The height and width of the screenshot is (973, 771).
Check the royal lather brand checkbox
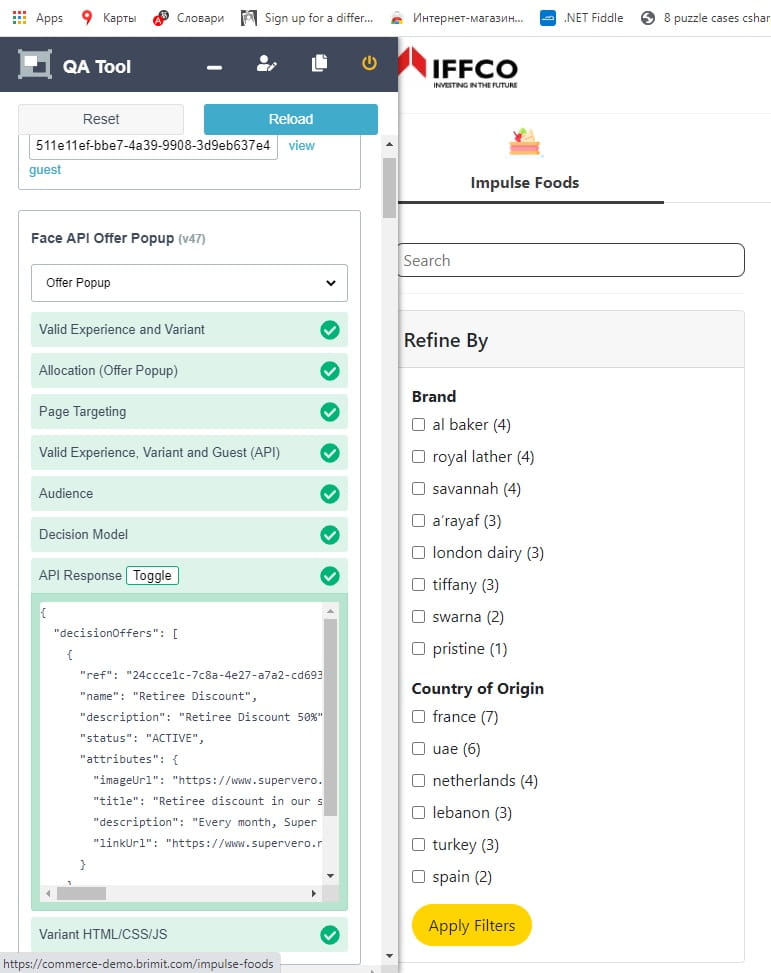coord(418,457)
